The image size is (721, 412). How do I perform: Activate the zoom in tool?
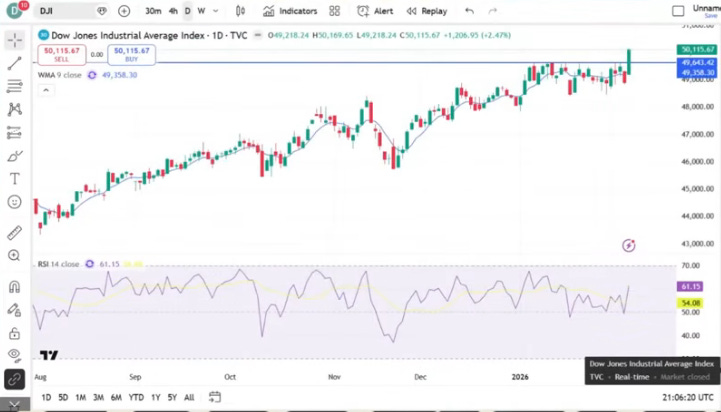click(14, 255)
